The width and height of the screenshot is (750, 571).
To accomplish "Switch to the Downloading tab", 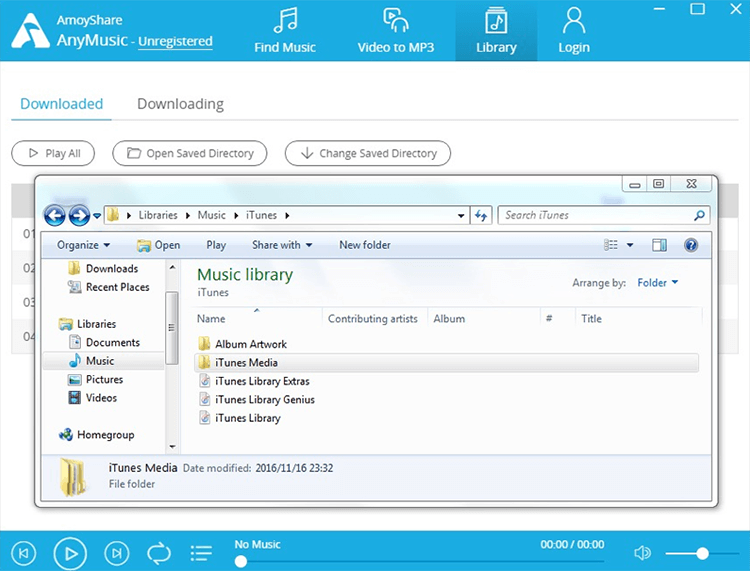I will tap(180, 104).
